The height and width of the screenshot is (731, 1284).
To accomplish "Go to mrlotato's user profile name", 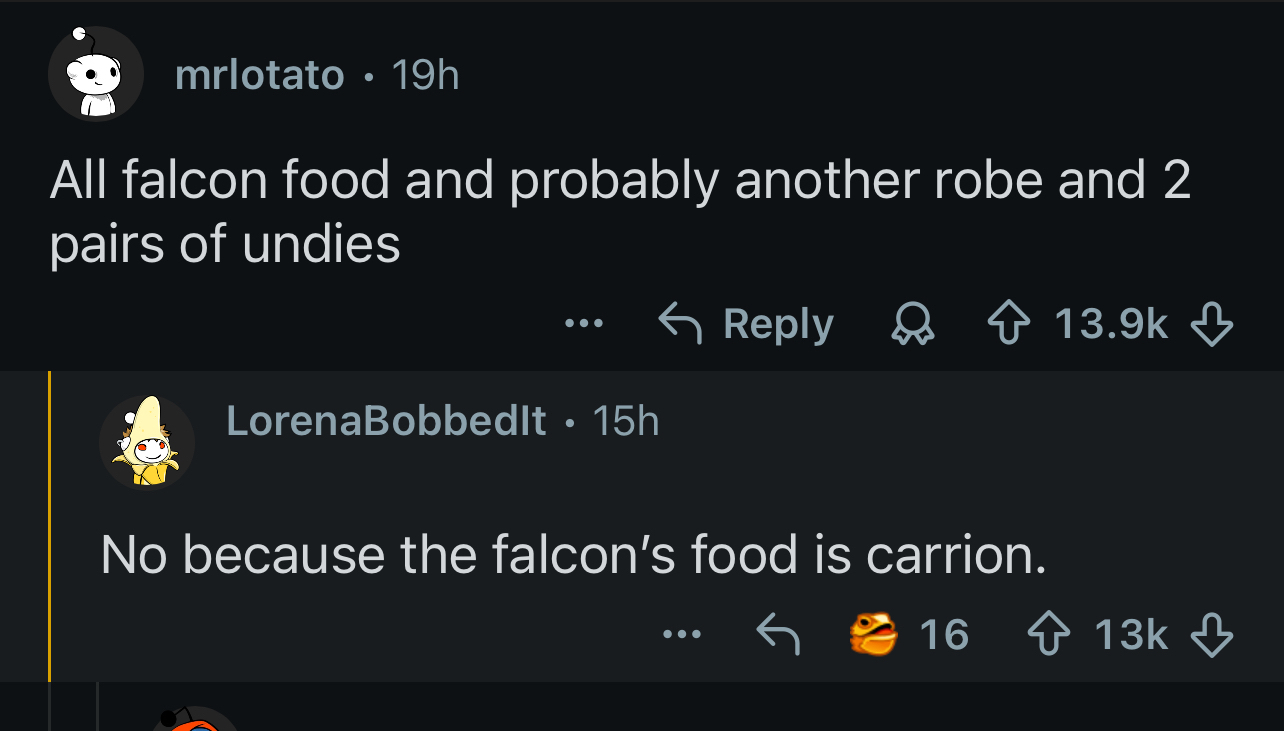I will coord(259,75).
